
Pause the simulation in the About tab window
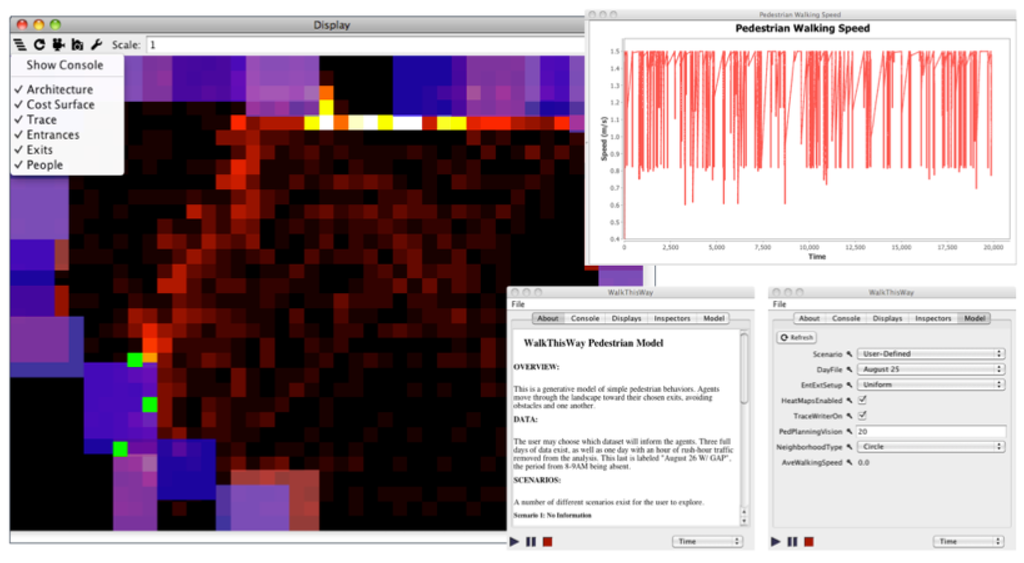[530, 541]
